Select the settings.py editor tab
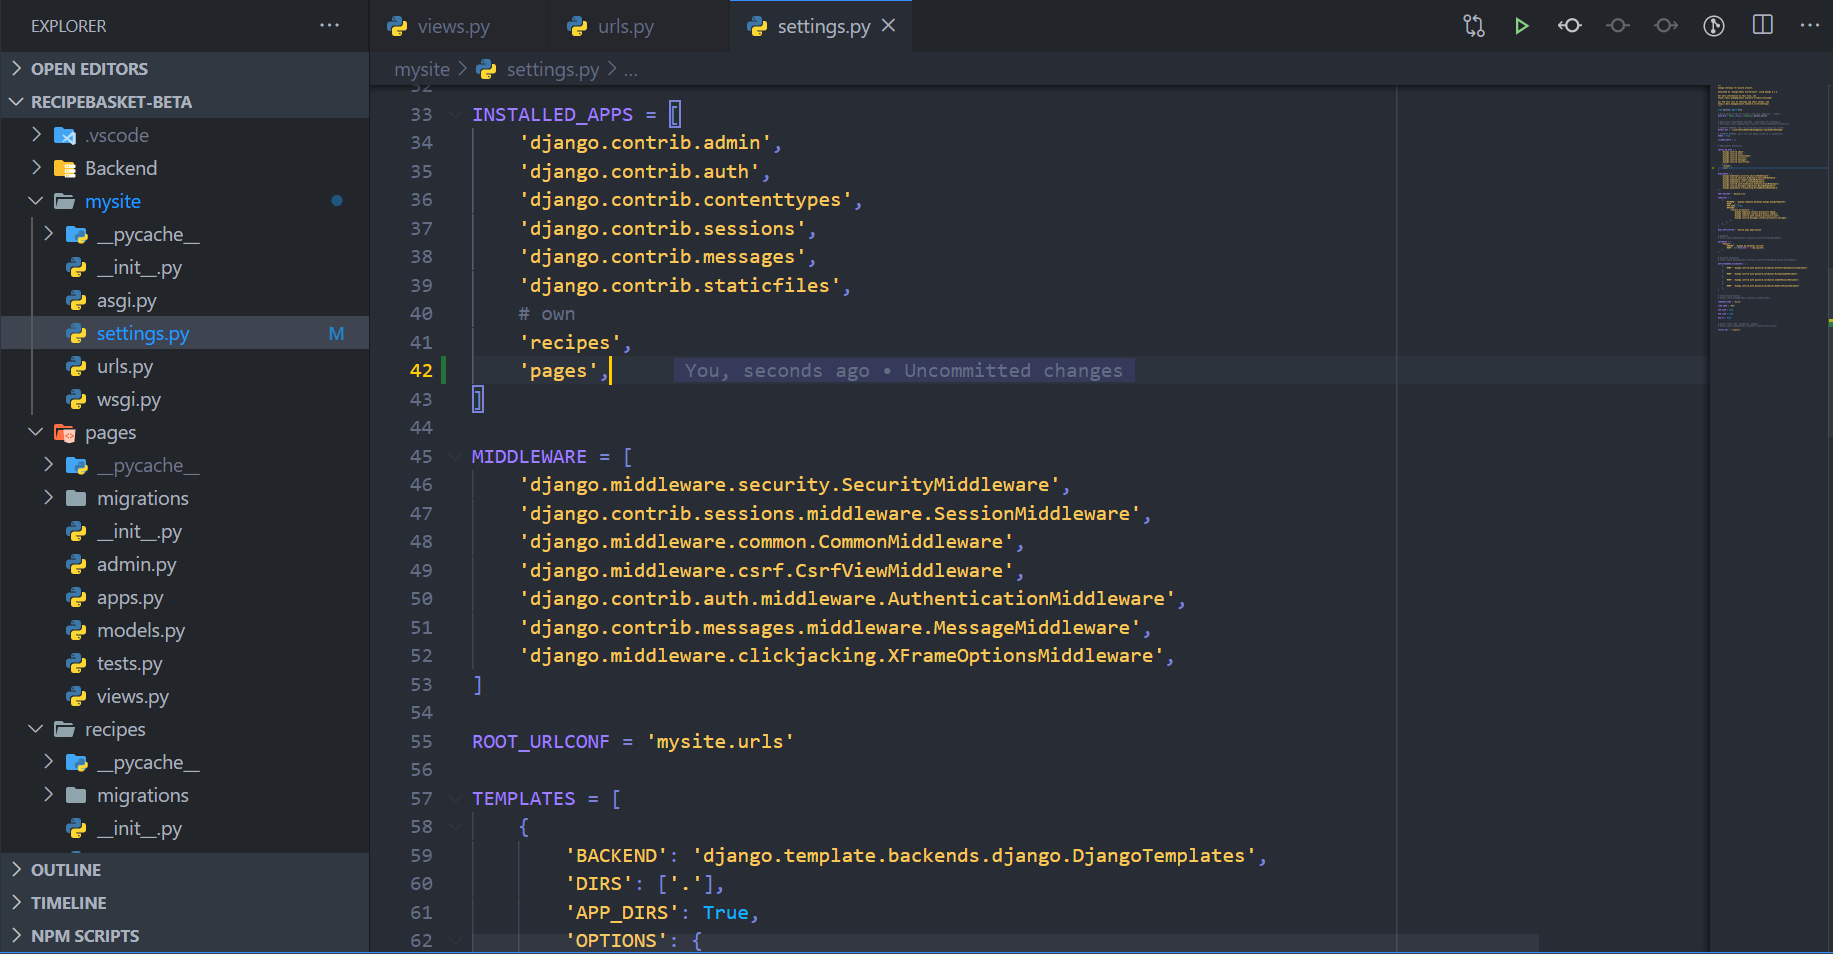The width and height of the screenshot is (1833, 954). (x=821, y=26)
